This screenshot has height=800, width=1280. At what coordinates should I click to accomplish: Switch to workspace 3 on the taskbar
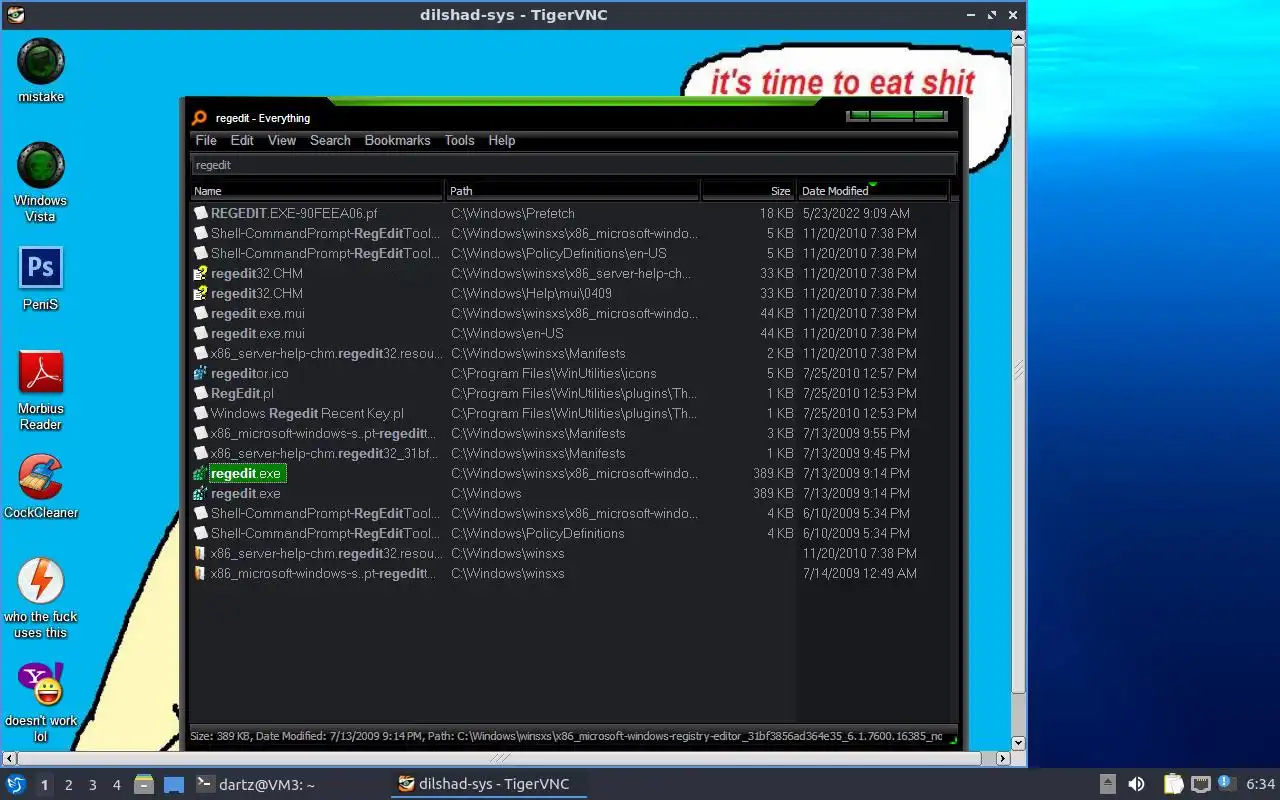(x=92, y=785)
